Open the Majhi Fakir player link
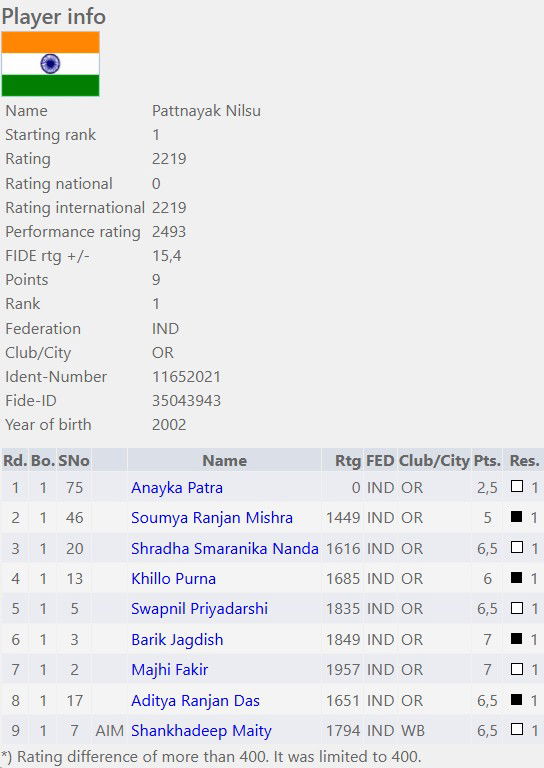The height and width of the screenshot is (768, 544). [169, 670]
